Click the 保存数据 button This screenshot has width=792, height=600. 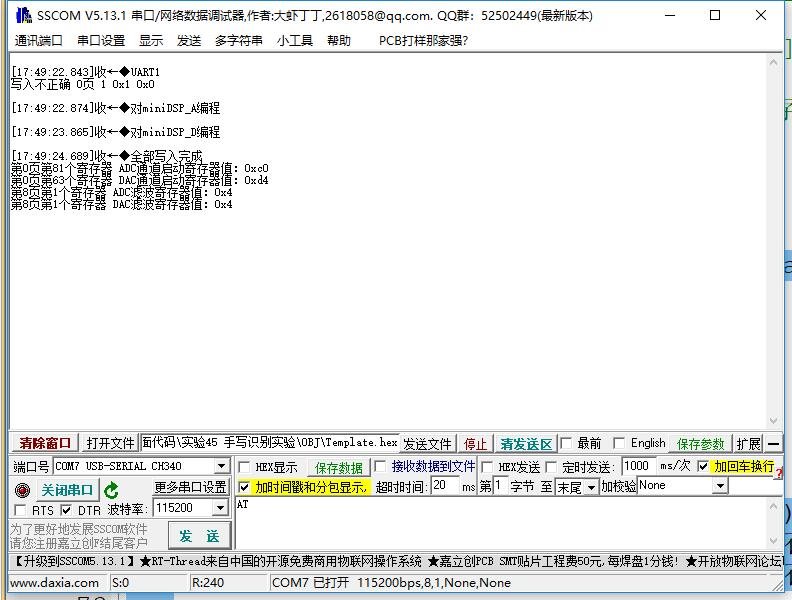(x=338, y=468)
